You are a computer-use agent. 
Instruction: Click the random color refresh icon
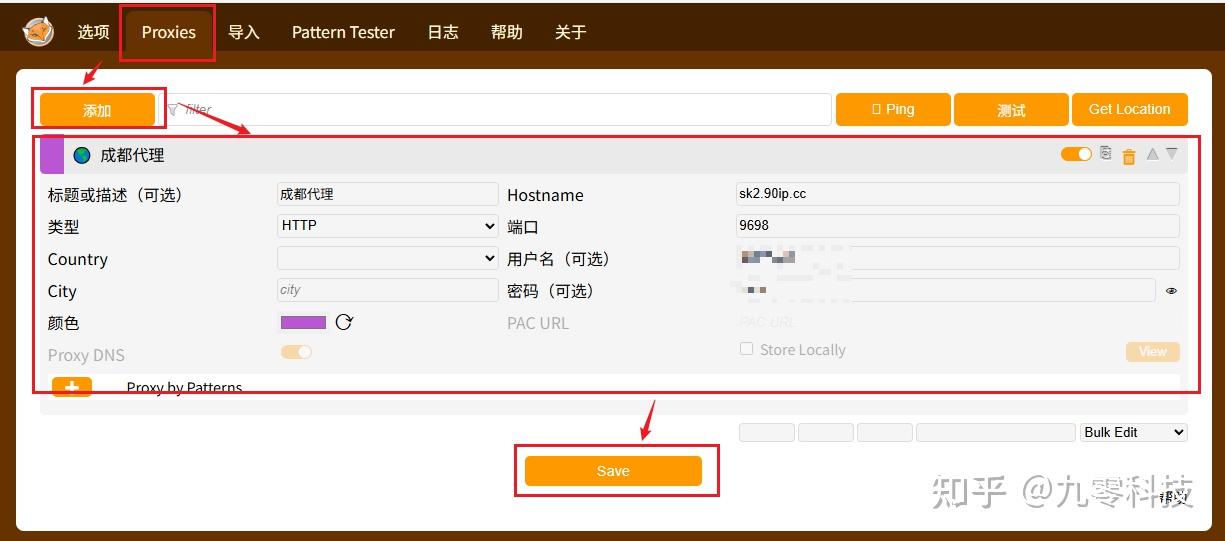(x=344, y=322)
